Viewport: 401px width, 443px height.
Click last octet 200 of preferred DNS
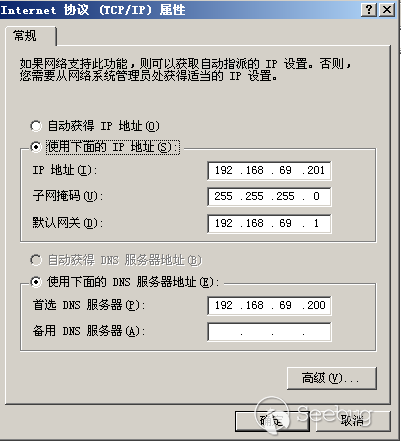coord(316,305)
